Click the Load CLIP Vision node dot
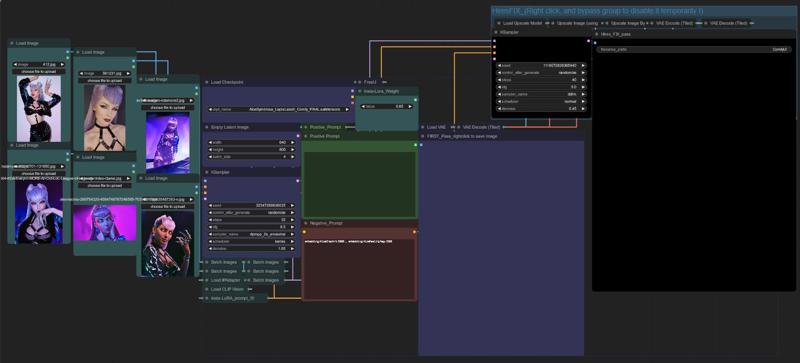800x363 pixels. coord(207,289)
